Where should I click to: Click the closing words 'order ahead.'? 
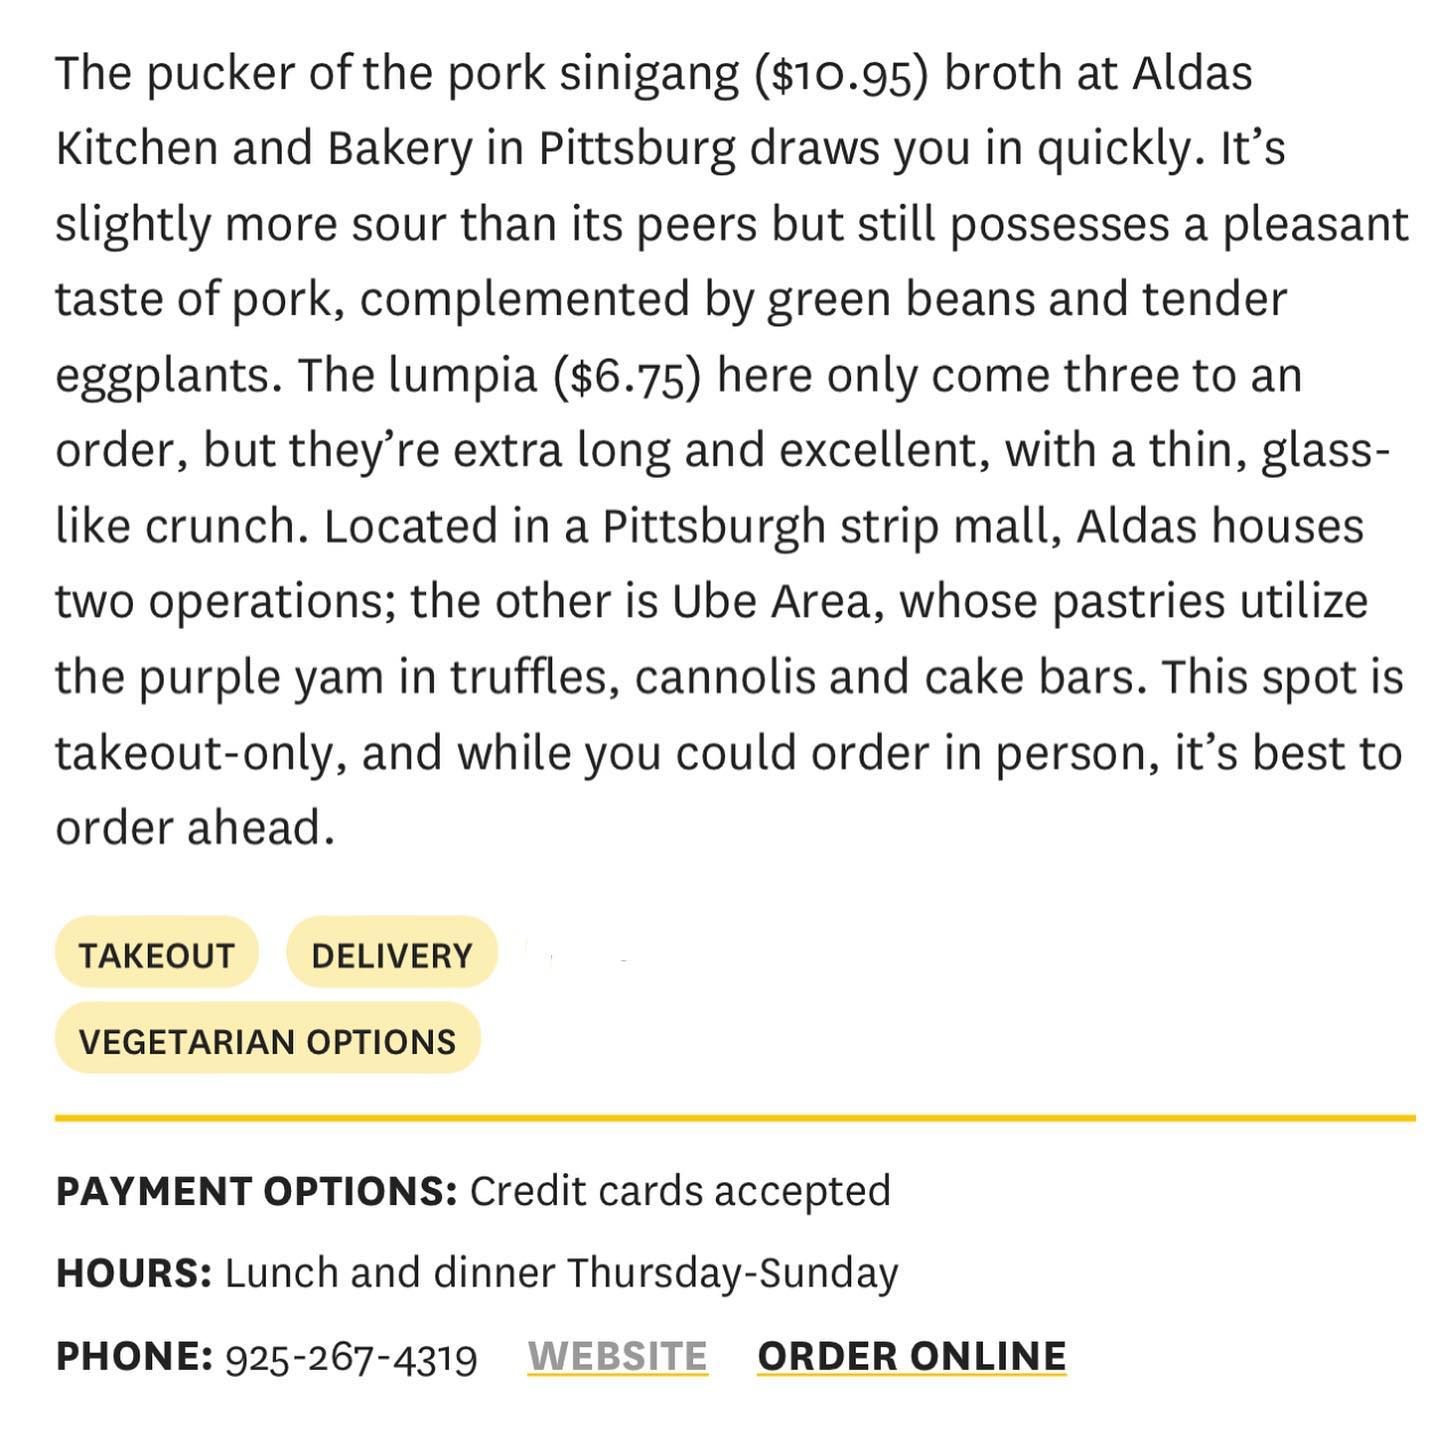click(195, 828)
